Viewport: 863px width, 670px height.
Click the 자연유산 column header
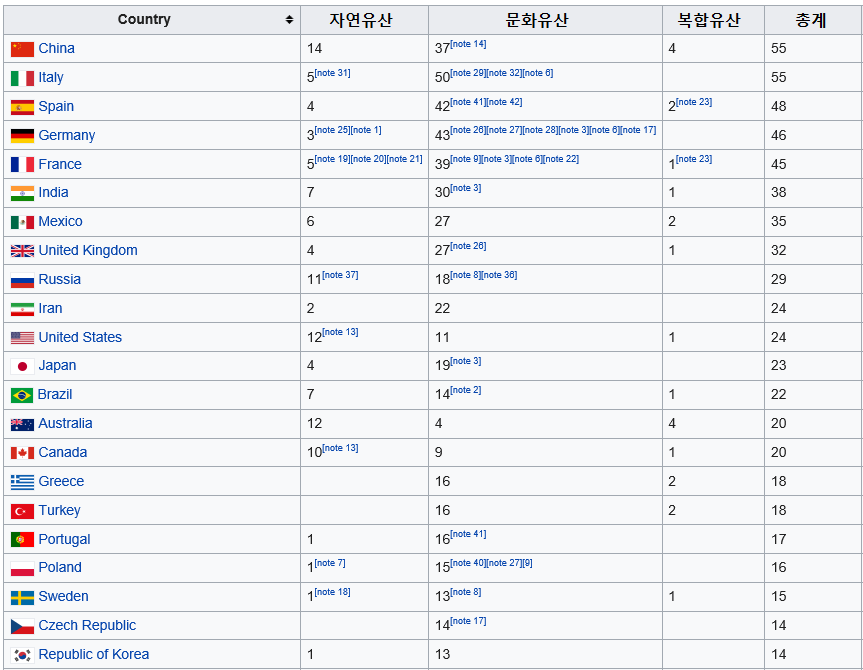click(x=364, y=20)
